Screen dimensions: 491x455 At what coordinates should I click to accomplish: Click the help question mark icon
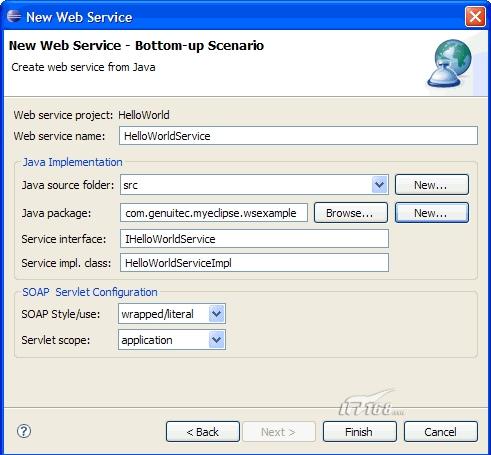point(24,431)
